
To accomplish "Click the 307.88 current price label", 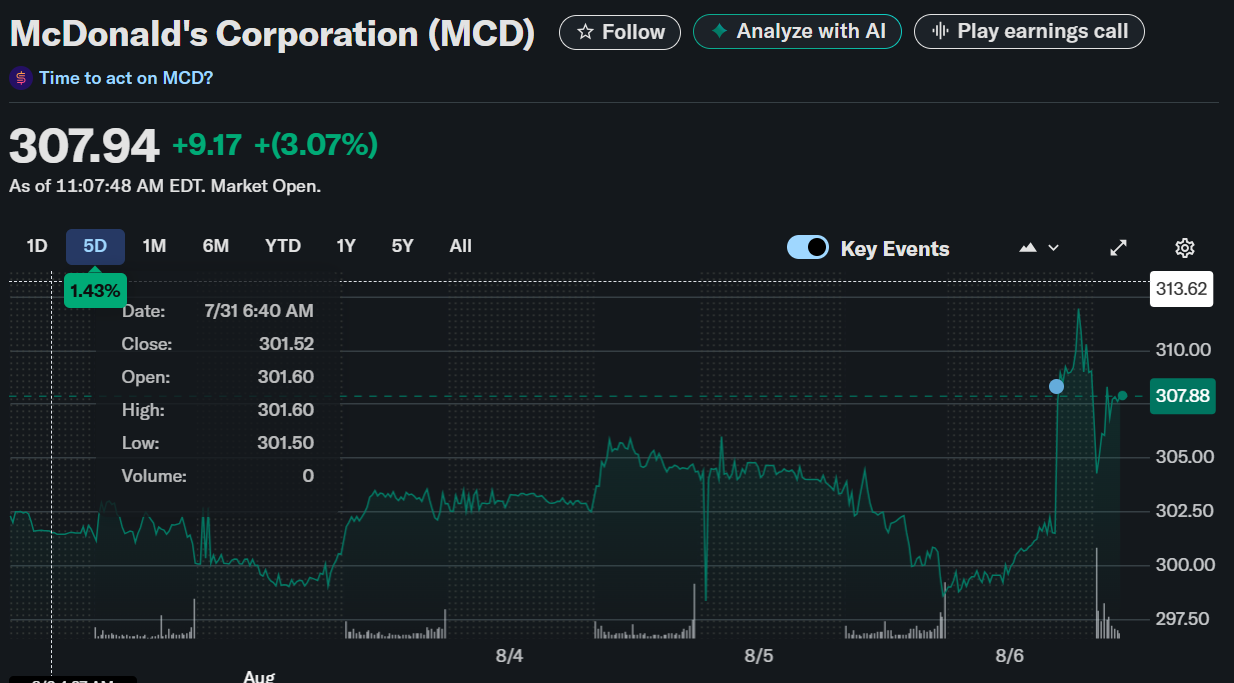I will point(1183,396).
